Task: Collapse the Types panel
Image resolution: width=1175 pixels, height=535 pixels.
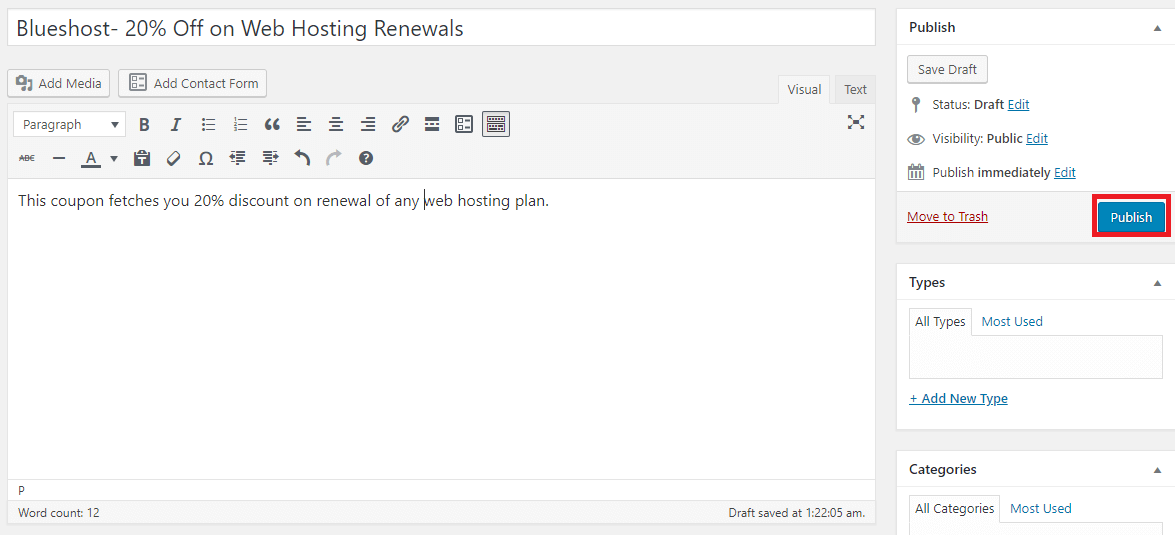Action: click(1158, 282)
